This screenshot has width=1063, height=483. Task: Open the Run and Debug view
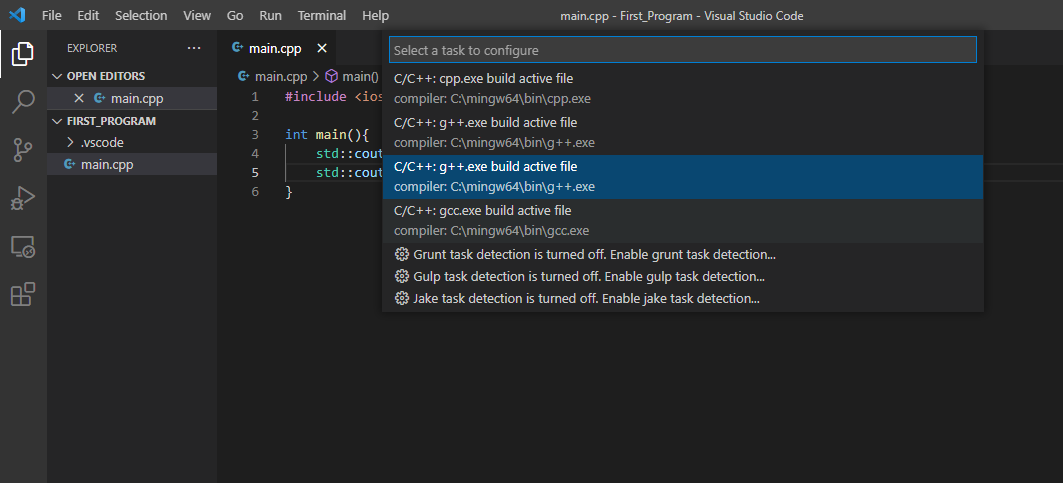pos(23,198)
